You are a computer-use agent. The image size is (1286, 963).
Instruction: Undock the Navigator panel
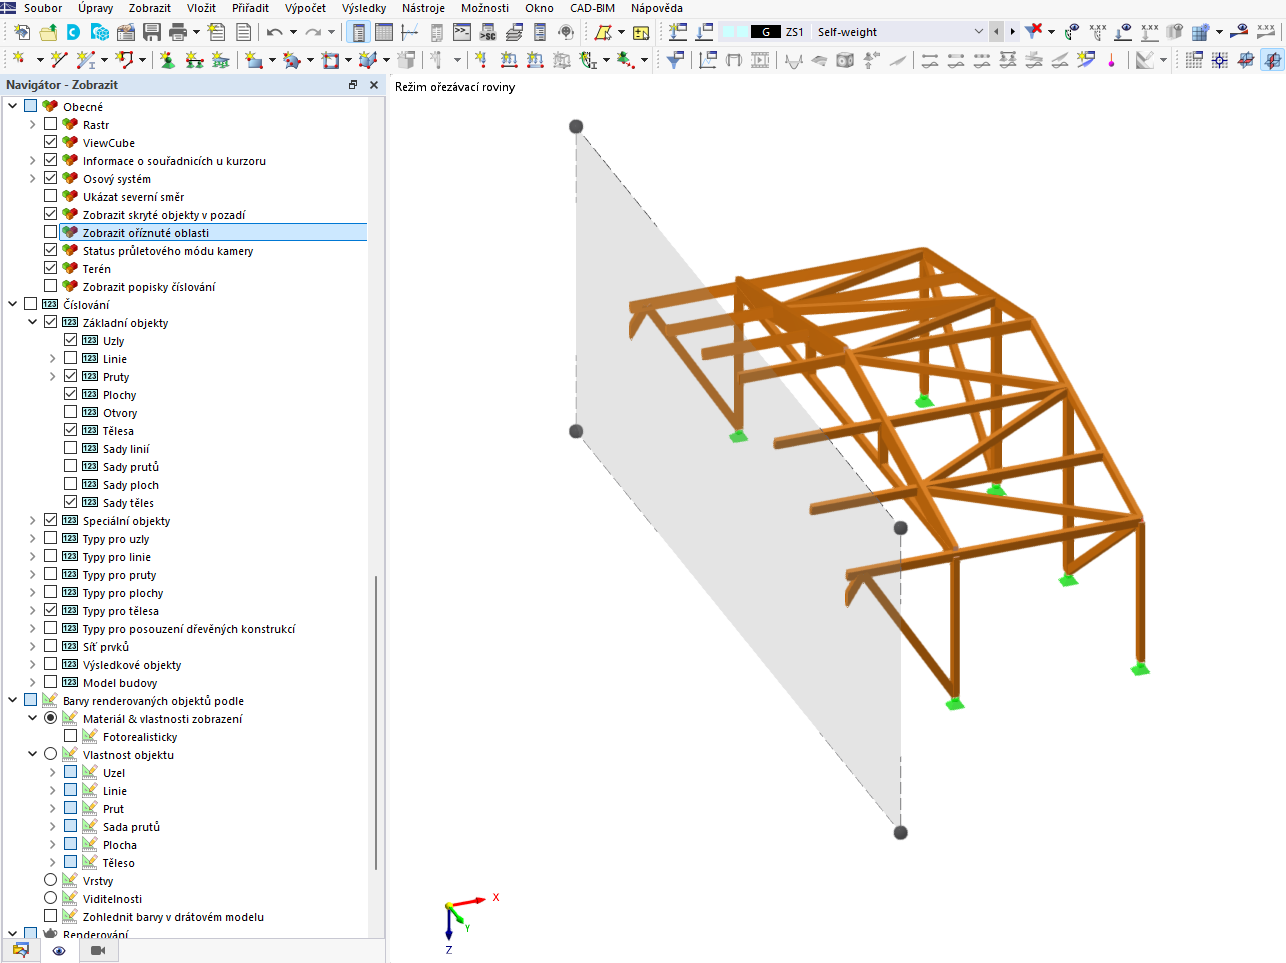point(353,85)
